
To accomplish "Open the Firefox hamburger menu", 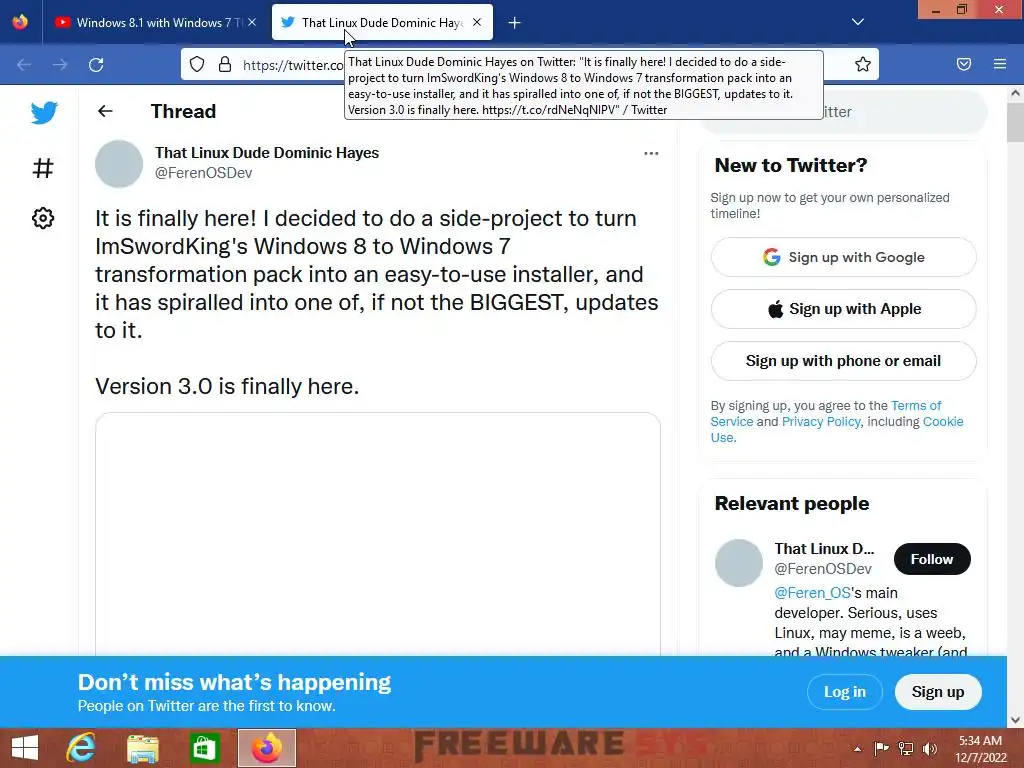I will pos(1000,64).
